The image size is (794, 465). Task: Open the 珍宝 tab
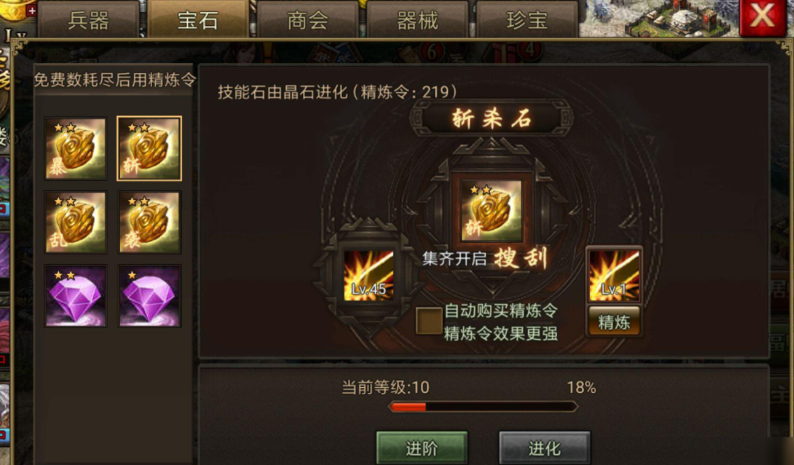pos(527,20)
